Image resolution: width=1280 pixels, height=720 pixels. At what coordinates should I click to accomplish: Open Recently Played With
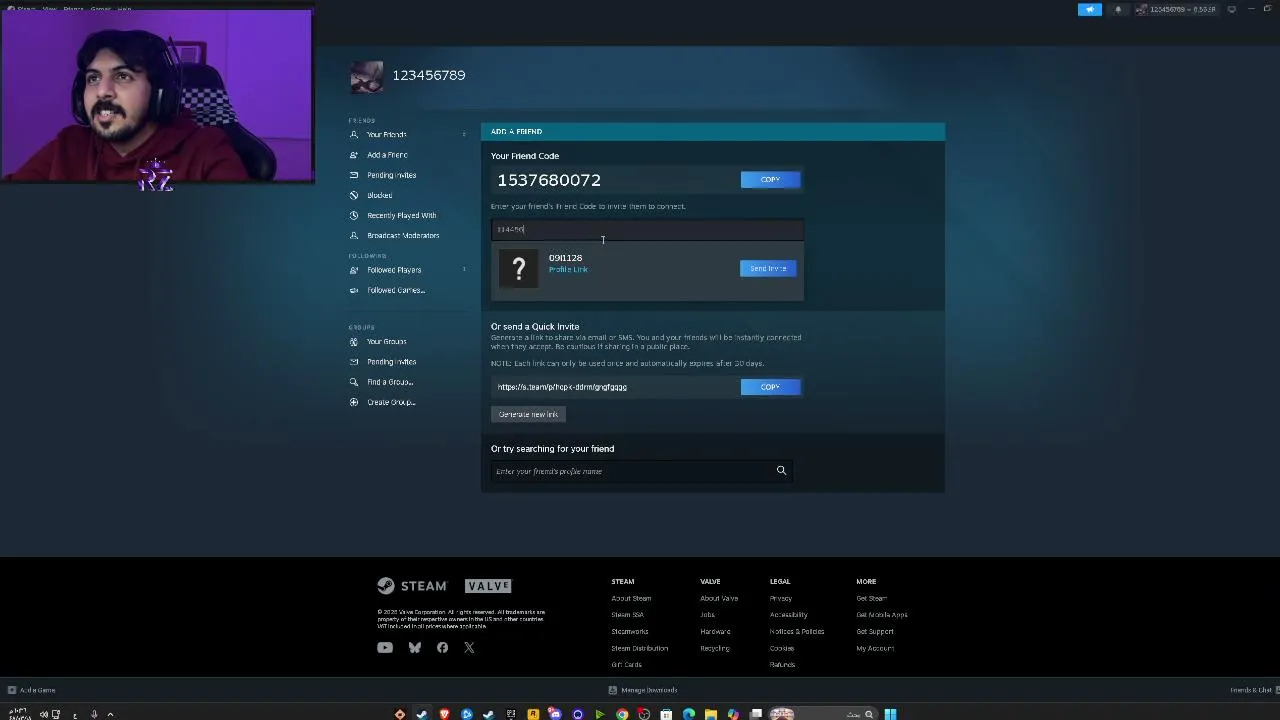[401, 215]
